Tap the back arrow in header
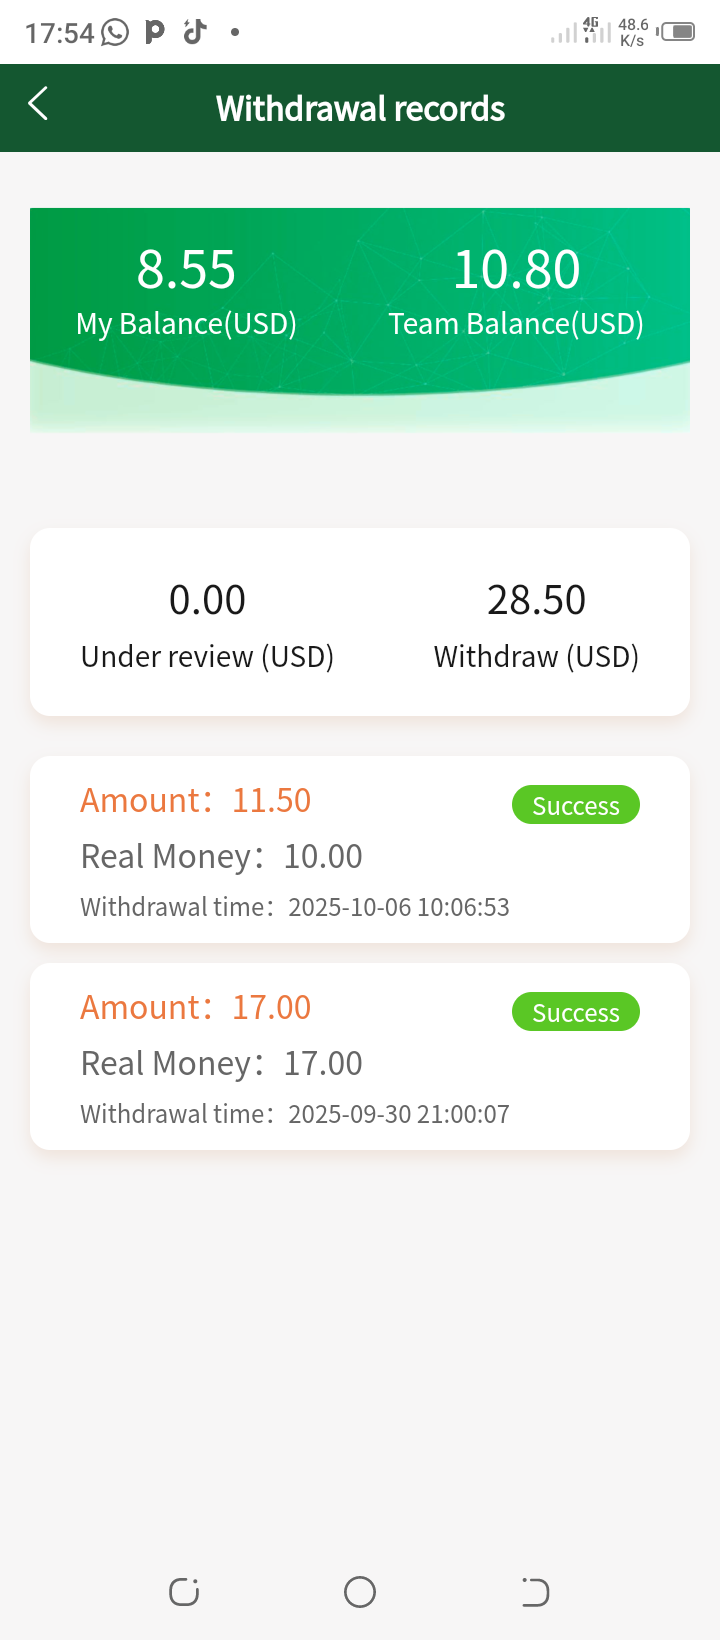This screenshot has width=720, height=1640. click(x=38, y=104)
